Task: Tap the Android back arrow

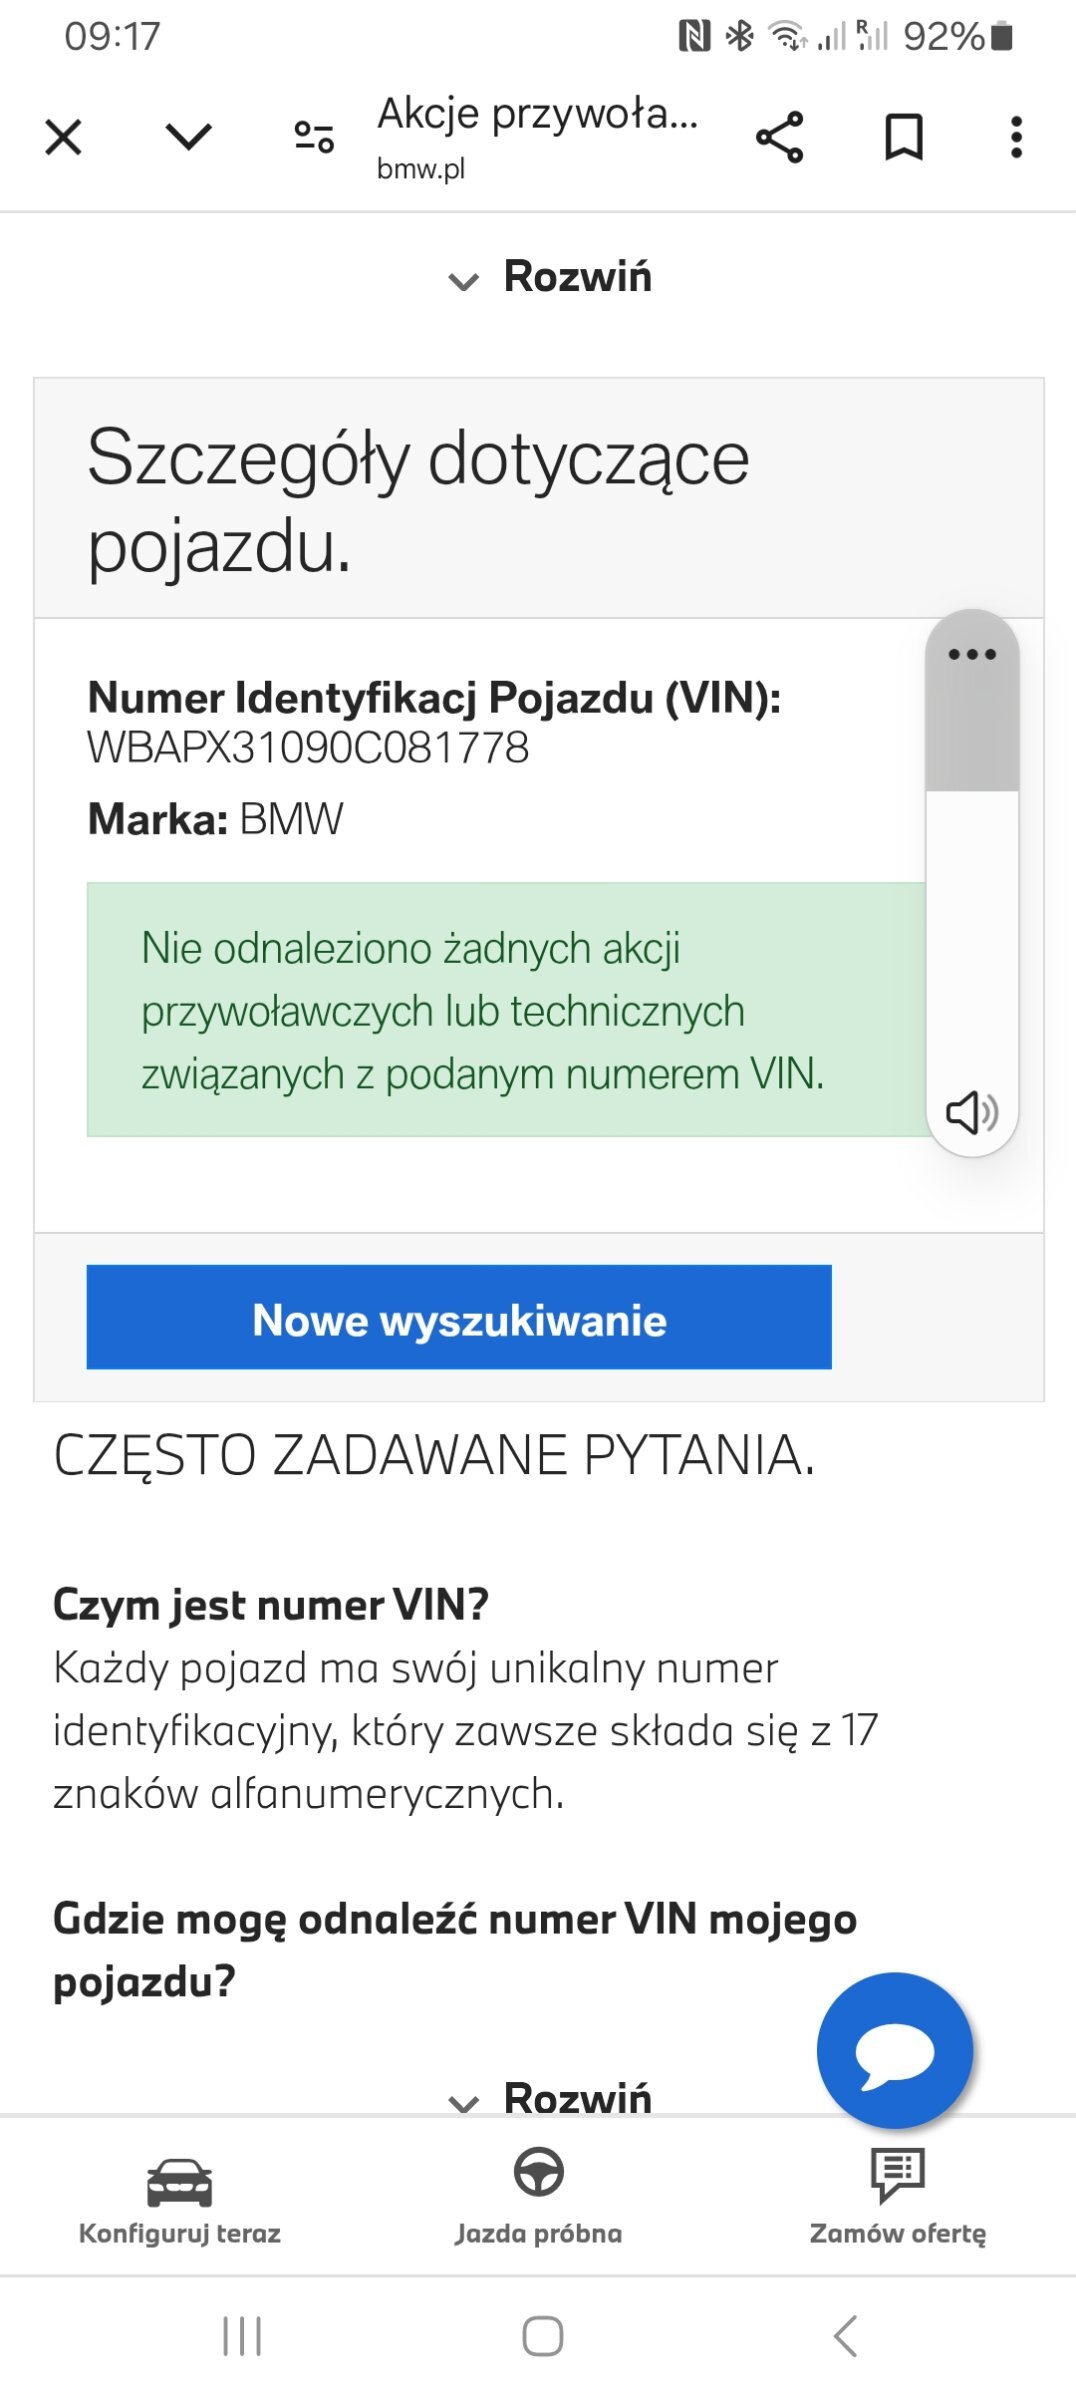Action: (846, 2337)
